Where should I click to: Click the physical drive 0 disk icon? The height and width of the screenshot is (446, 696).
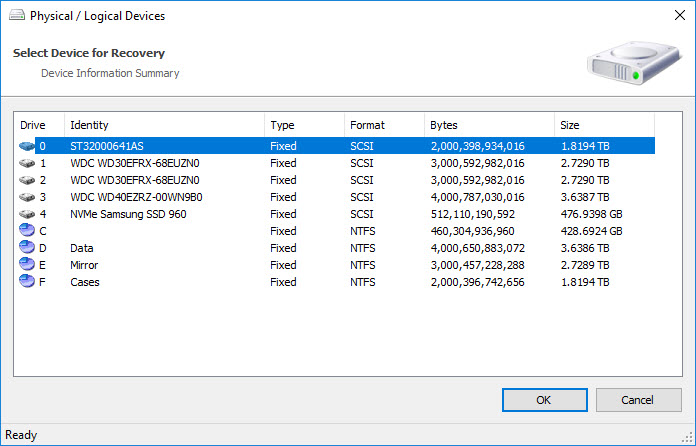tap(27, 146)
